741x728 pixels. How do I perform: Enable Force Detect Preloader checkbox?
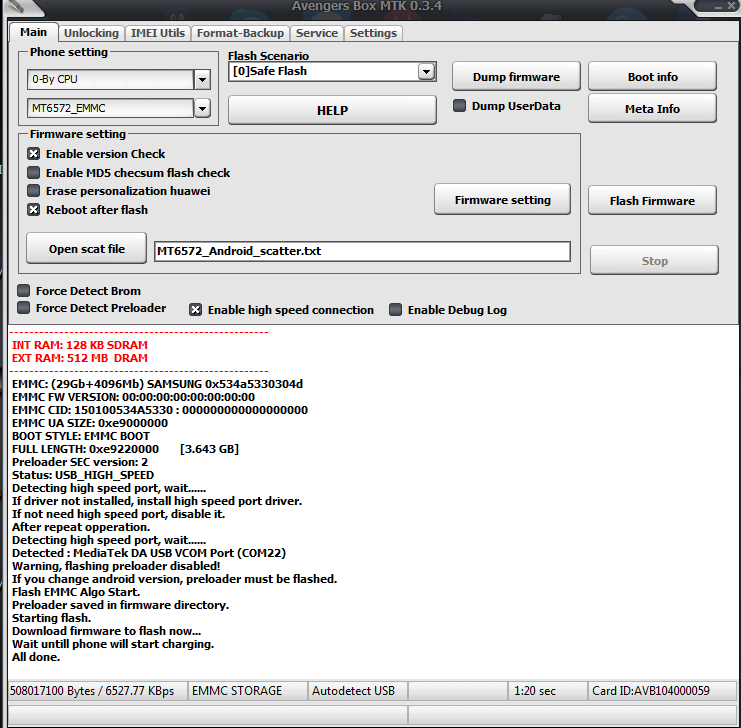(x=24, y=308)
